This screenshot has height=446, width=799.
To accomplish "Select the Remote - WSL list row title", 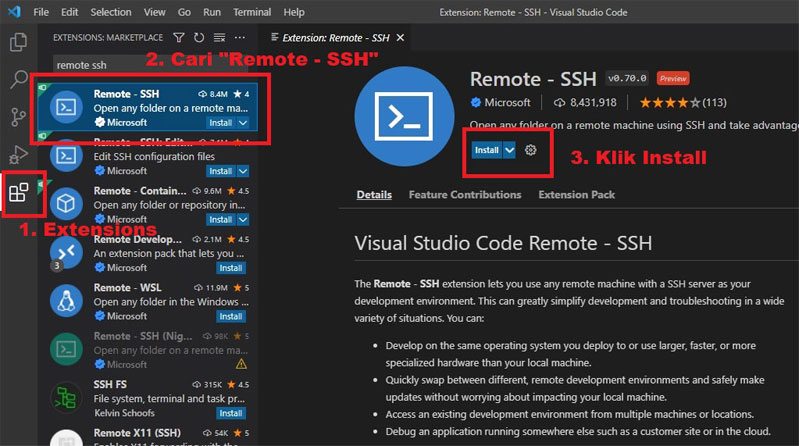I will (x=127, y=287).
